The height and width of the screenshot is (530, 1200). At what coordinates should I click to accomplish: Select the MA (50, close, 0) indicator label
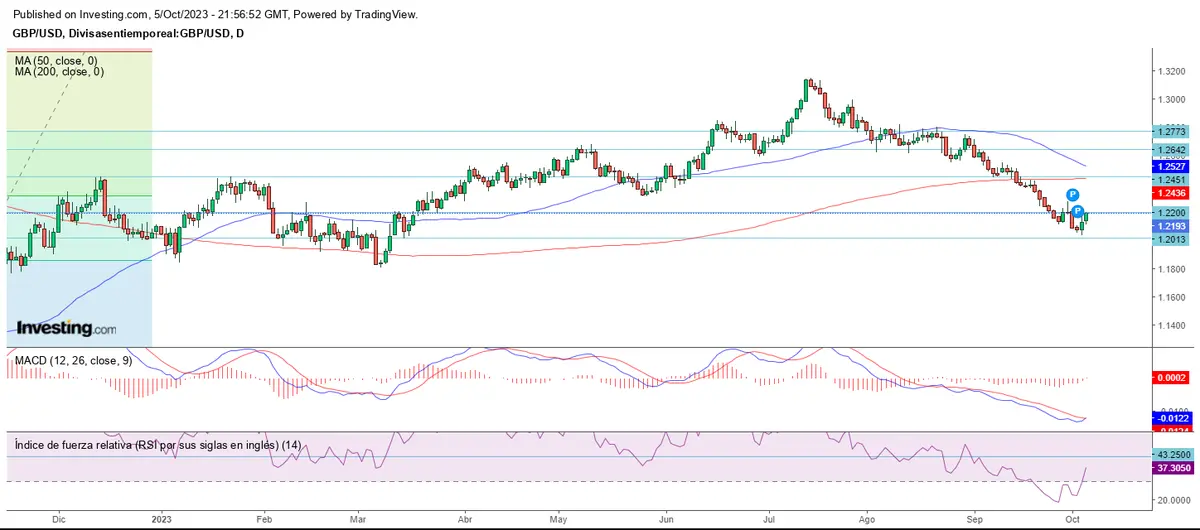pos(58,60)
